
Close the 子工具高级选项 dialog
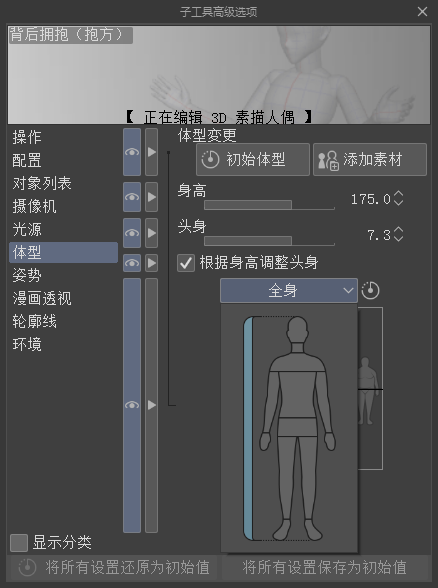tap(422, 12)
